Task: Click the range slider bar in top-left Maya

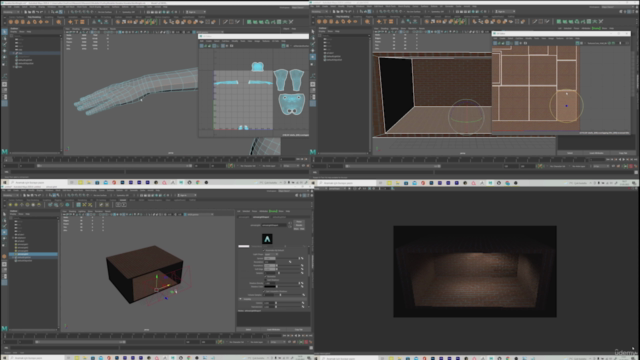Action: pyautogui.click(x=114, y=166)
